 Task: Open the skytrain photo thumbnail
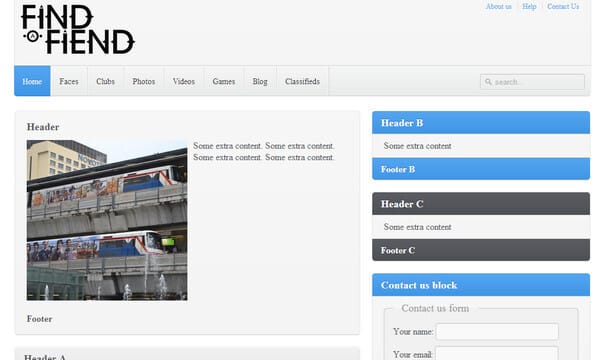107,220
